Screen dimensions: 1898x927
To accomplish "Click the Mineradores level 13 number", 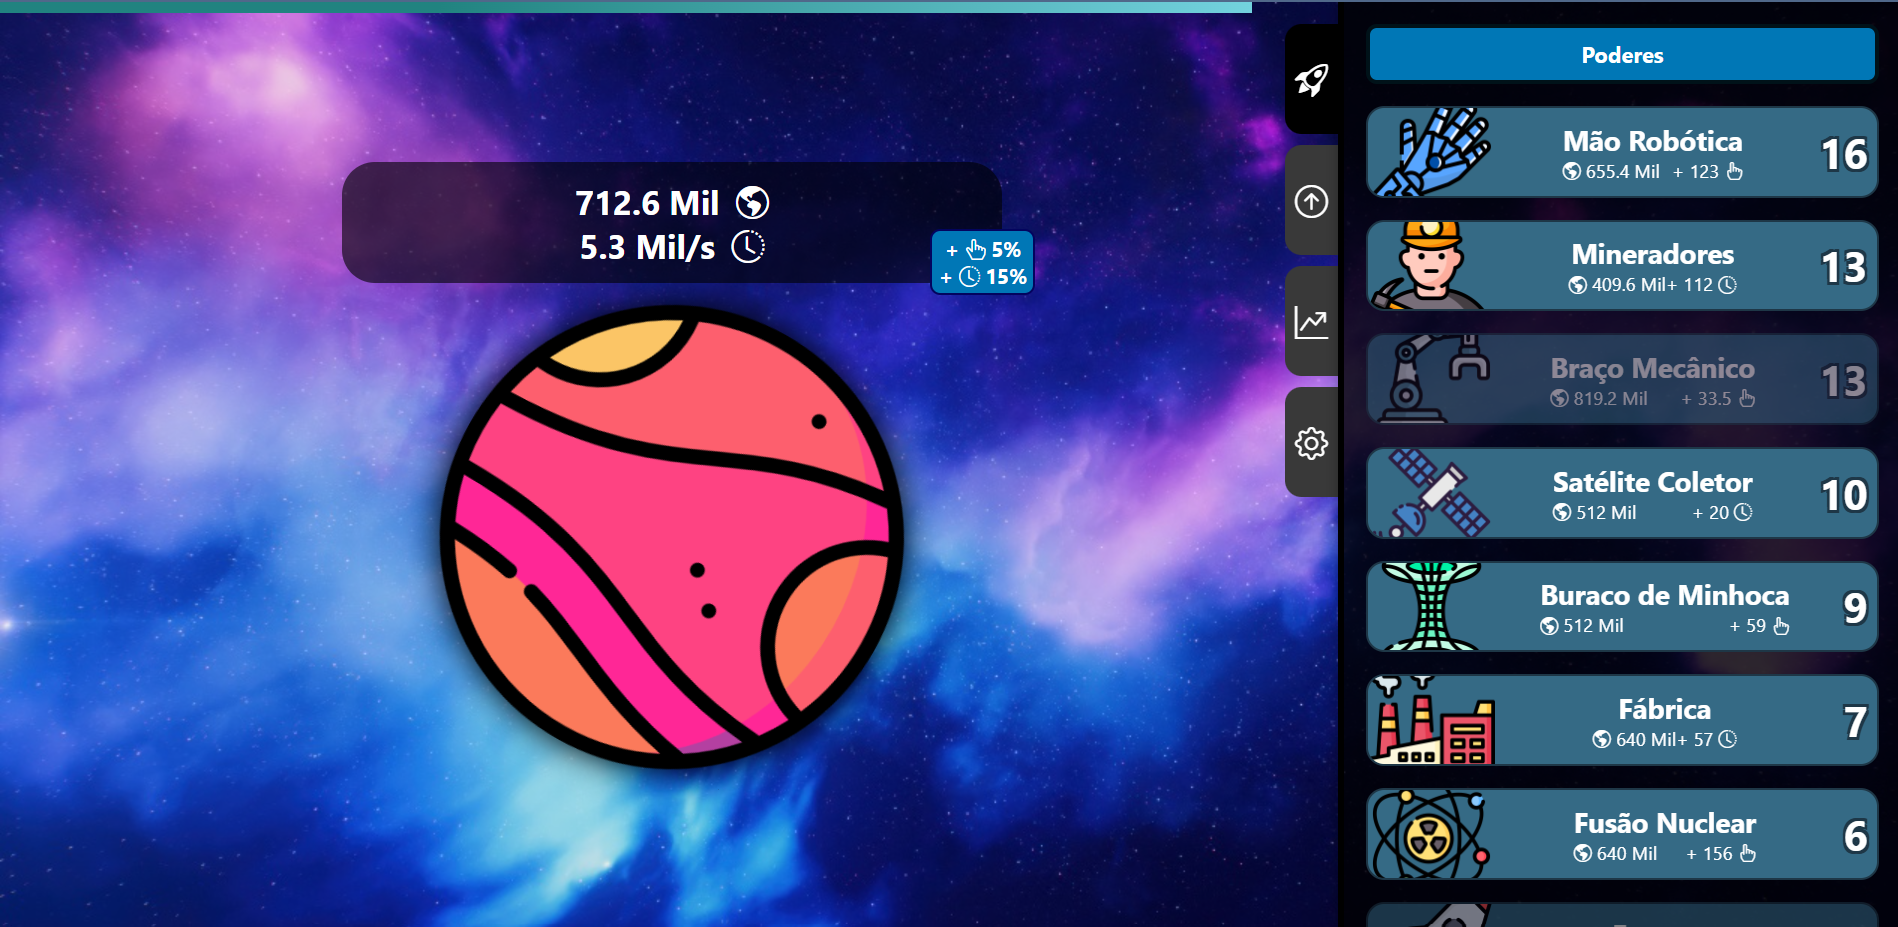I will tap(1844, 268).
